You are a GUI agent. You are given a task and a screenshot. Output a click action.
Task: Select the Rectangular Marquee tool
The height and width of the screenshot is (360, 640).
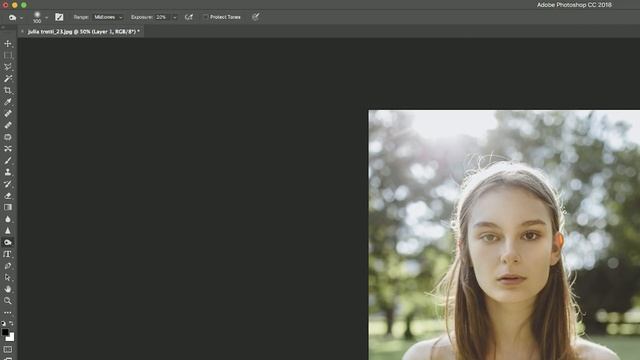pos(8,55)
